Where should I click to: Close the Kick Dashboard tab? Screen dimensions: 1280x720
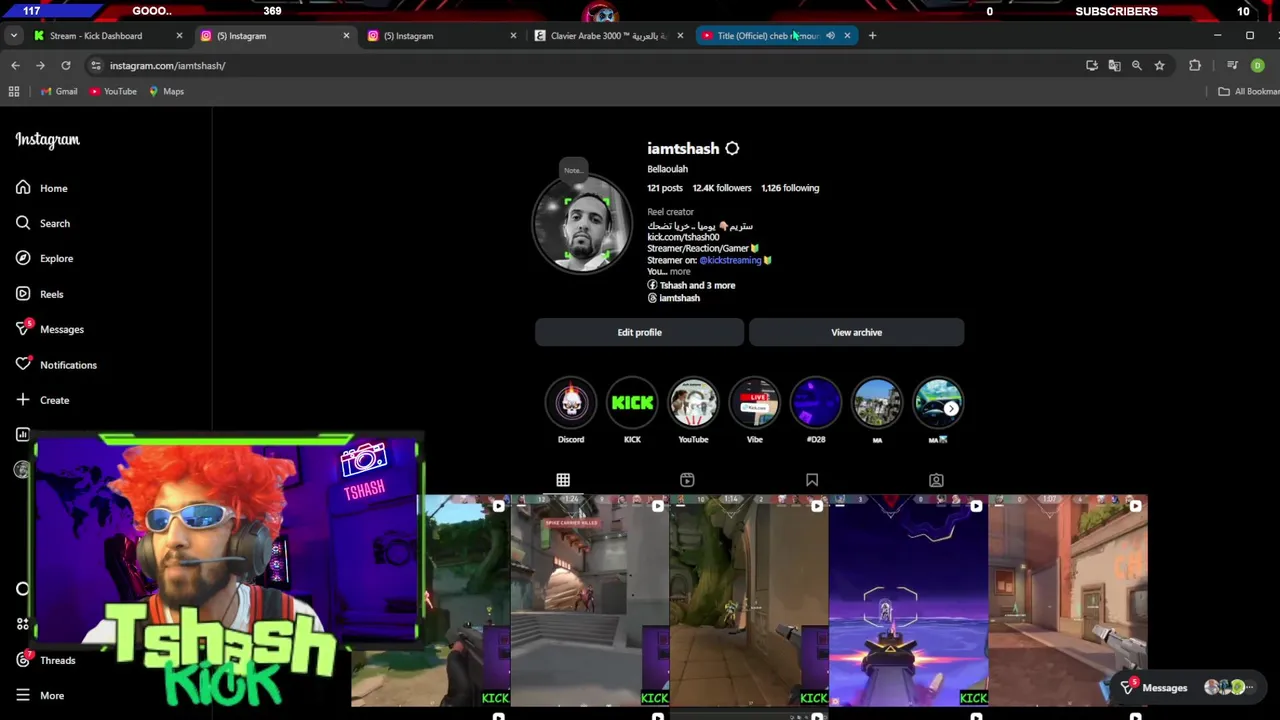179,36
